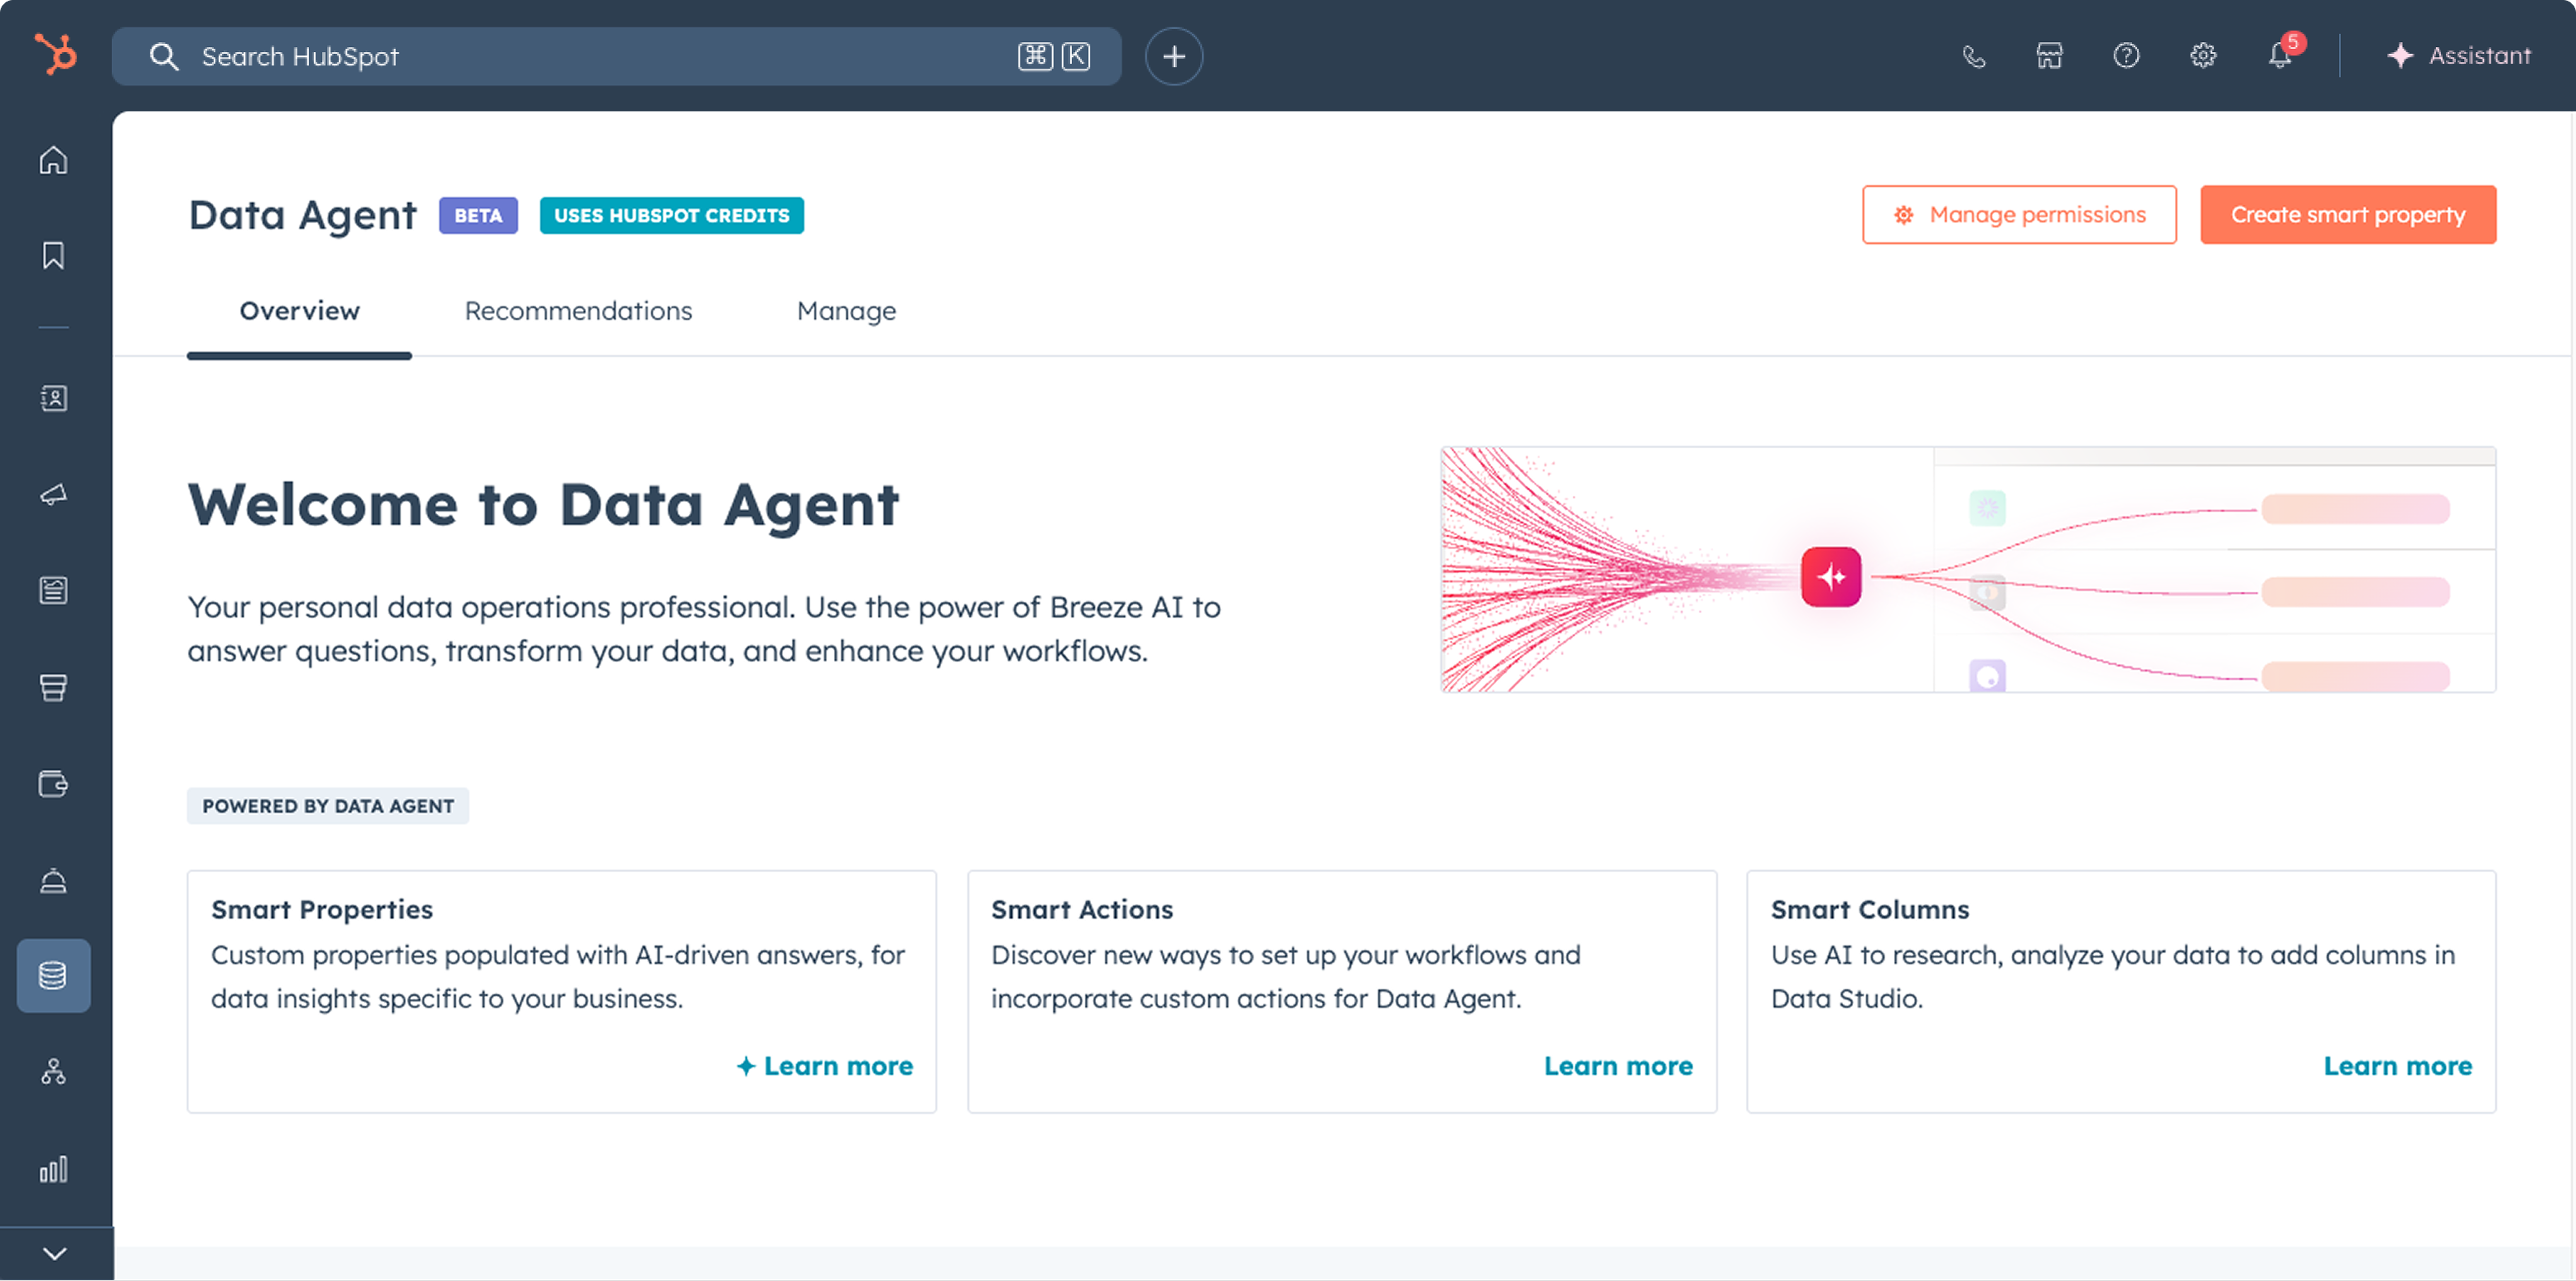
Task: Open the Commerce wallet sidebar icon
Action: pyautogui.click(x=54, y=784)
